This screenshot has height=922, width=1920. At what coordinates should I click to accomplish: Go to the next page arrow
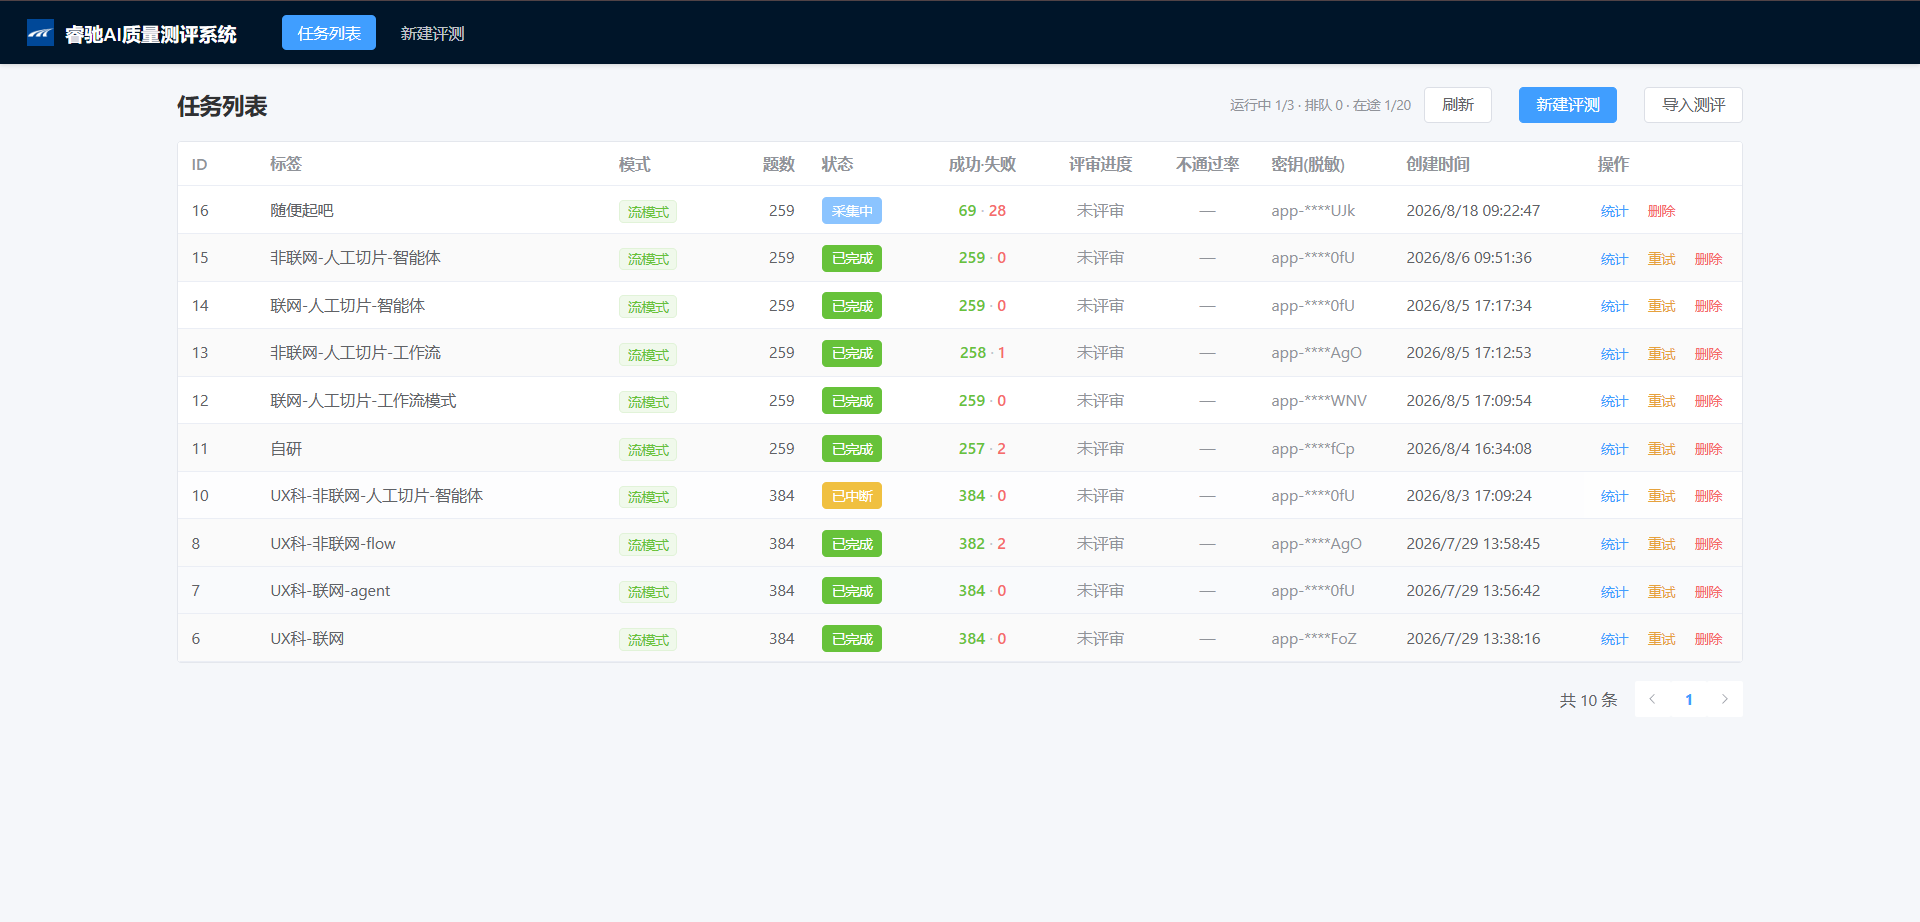pos(1725,699)
